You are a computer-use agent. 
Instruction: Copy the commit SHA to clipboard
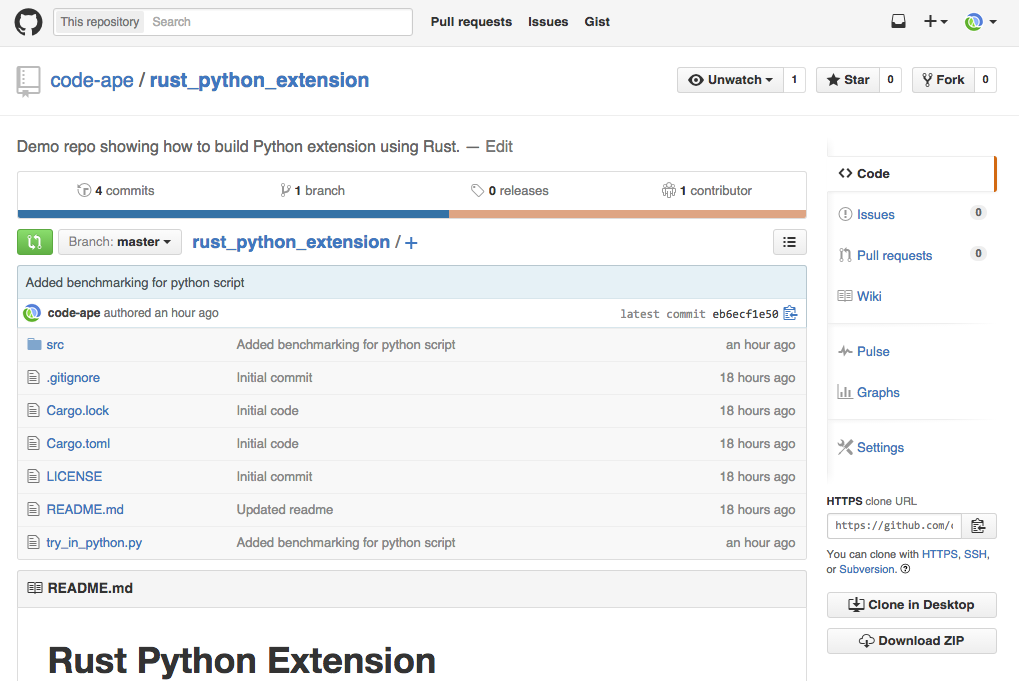pyautogui.click(x=791, y=313)
